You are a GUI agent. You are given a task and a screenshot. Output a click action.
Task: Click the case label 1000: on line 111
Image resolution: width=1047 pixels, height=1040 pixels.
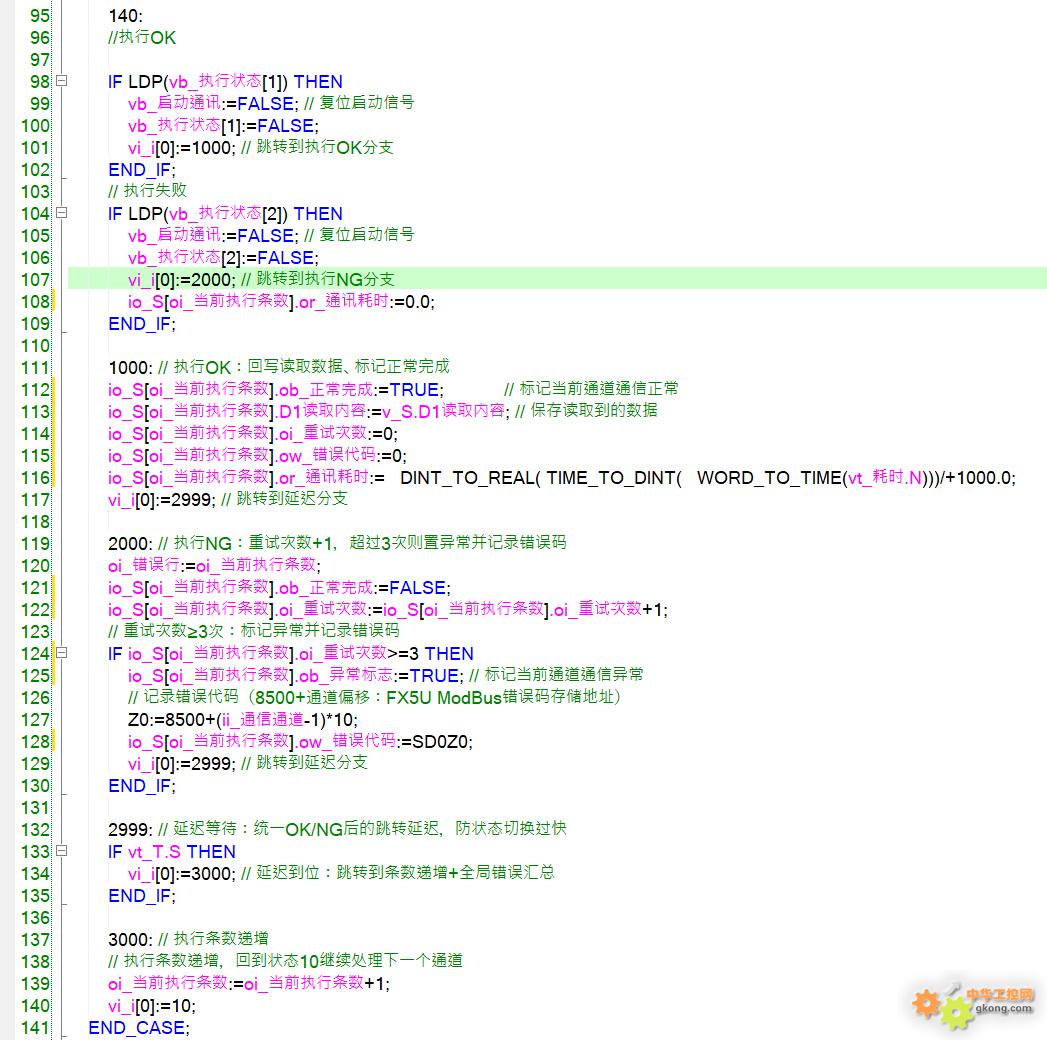point(130,368)
